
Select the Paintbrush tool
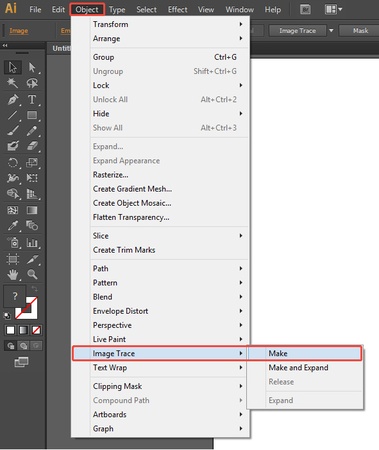point(13,131)
